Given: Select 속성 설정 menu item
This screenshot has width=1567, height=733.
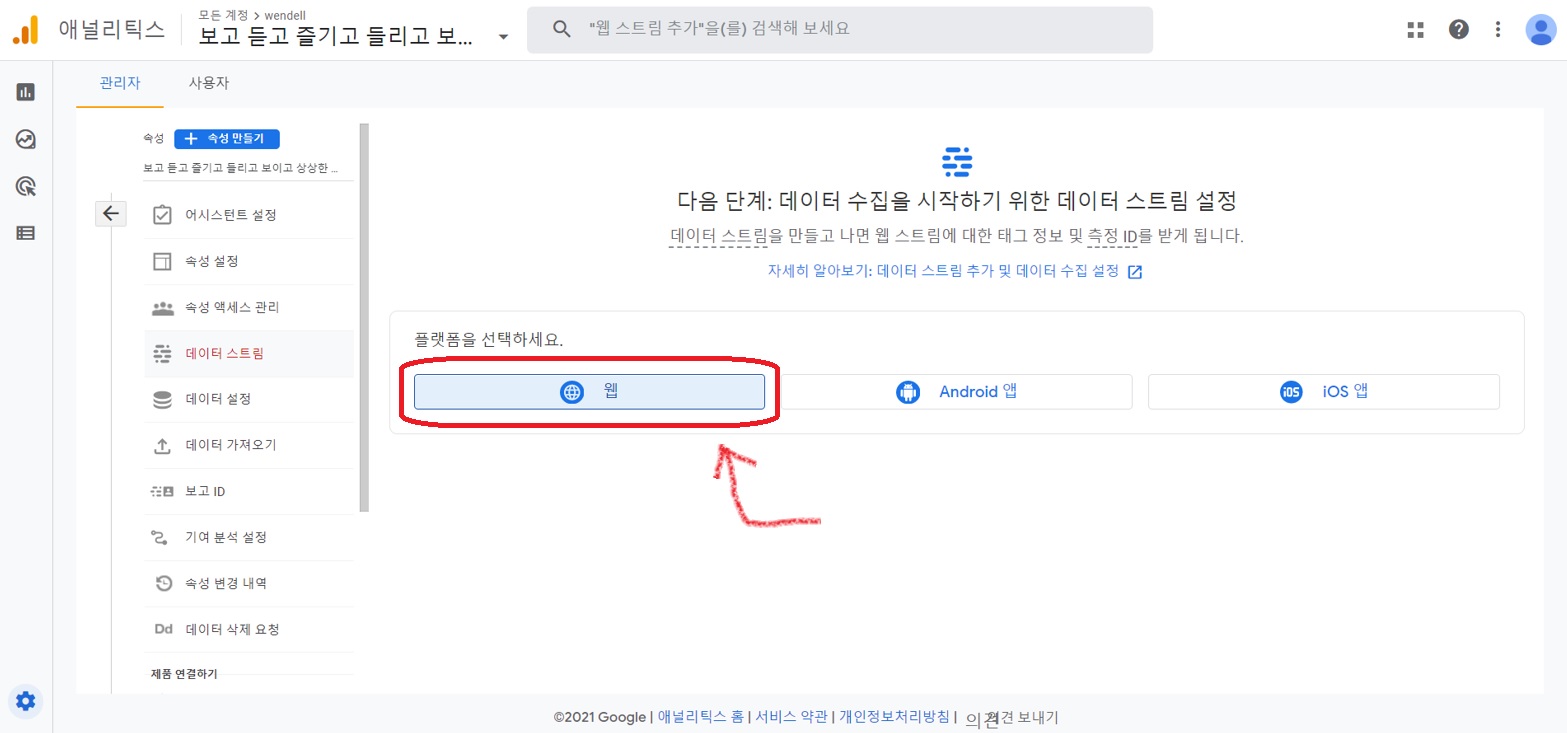Looking at the screenshot, I should coord(249,261).
